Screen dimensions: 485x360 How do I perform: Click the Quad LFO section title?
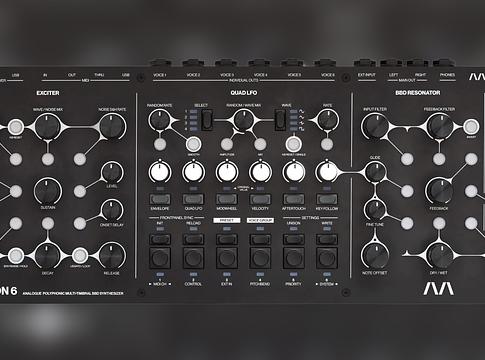244,93
